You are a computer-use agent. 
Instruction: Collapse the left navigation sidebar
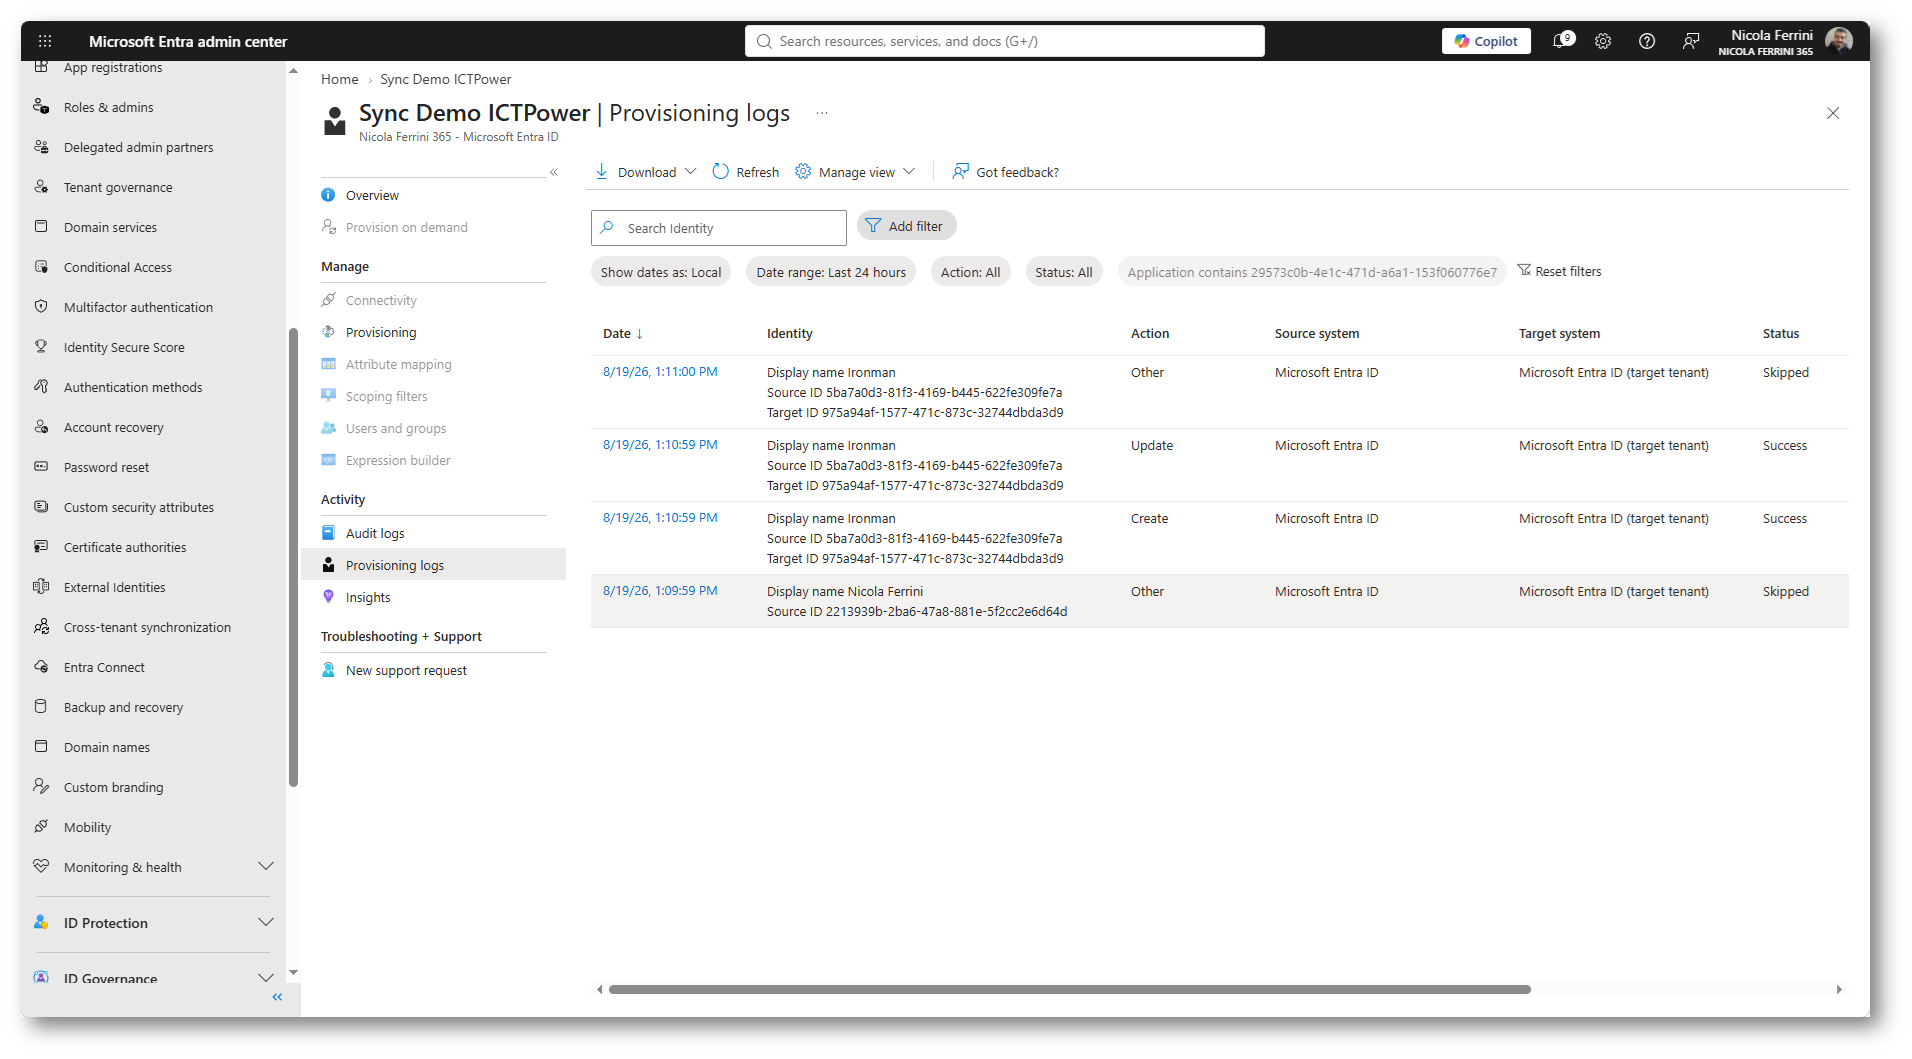[277, 997]
